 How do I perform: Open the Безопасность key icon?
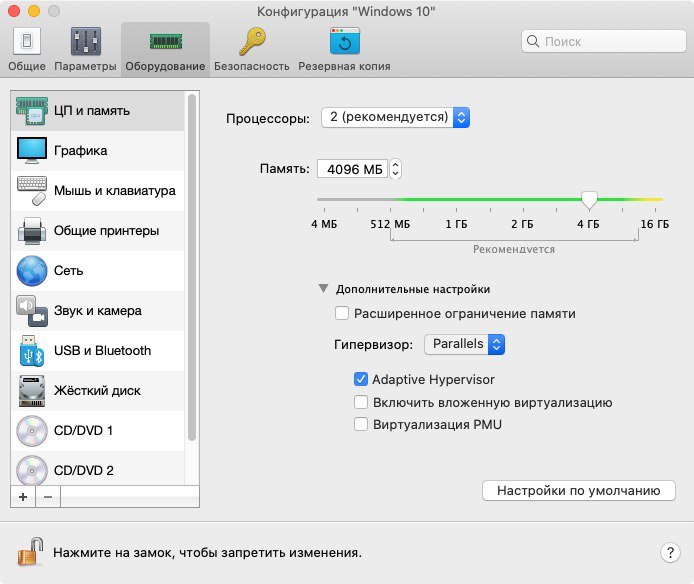click(x=252, y=41)
